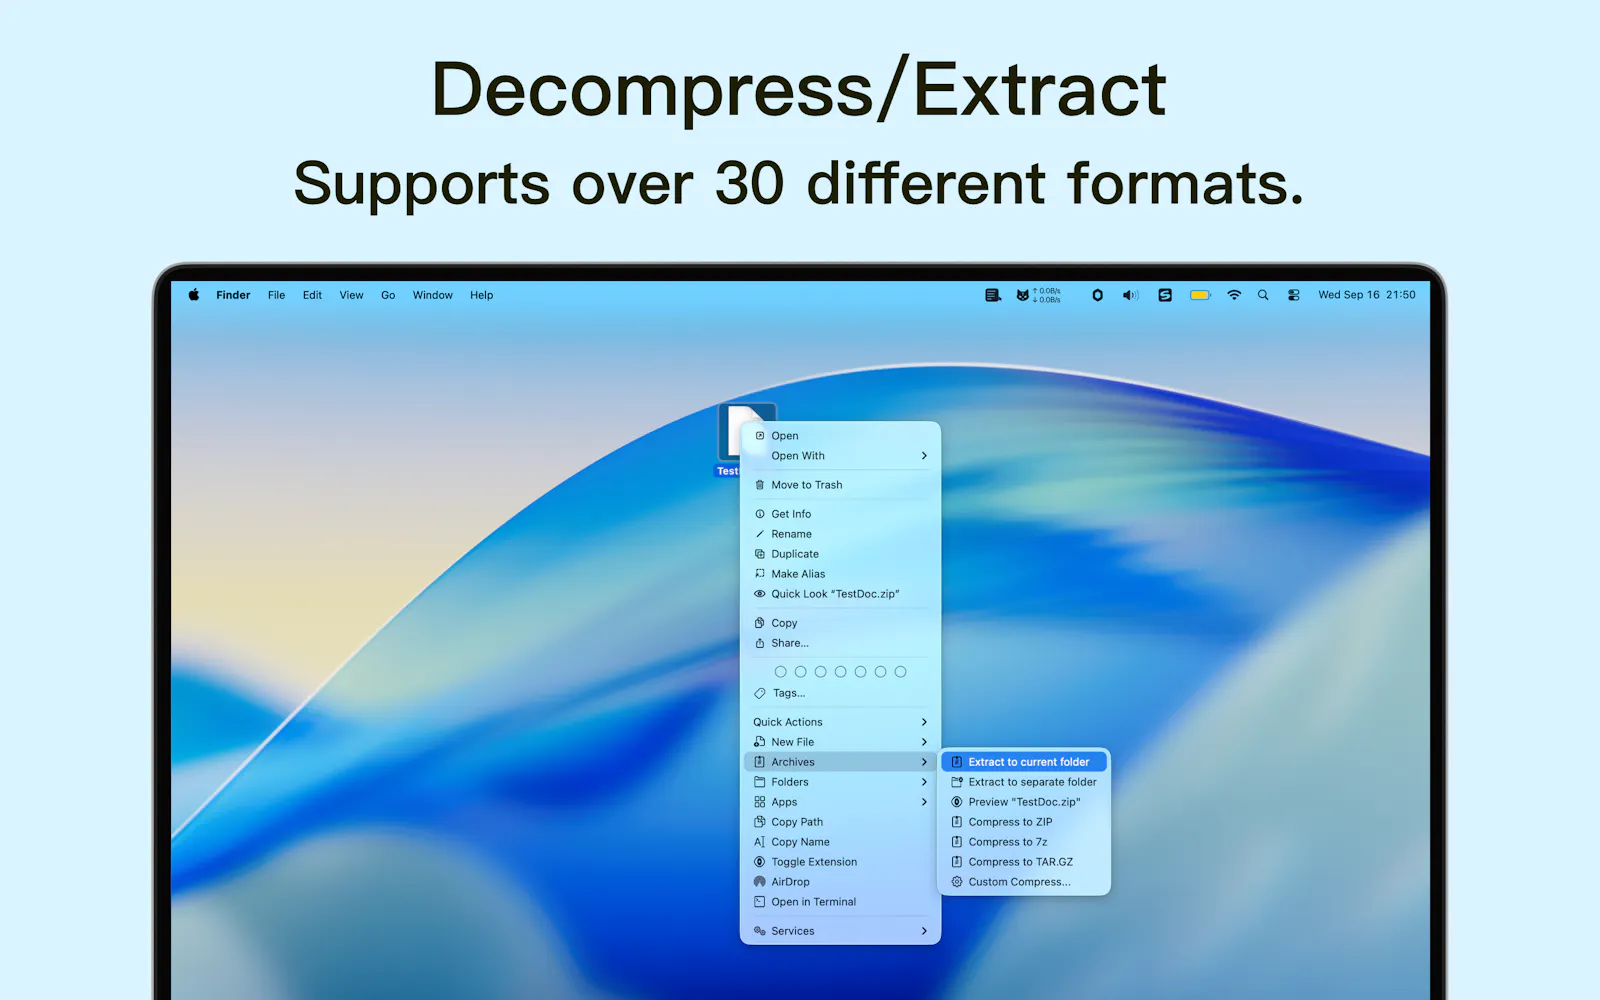This screenshot has height=1000, width=1600.
Task: Select Make Alias
Action: click(840, 574)
